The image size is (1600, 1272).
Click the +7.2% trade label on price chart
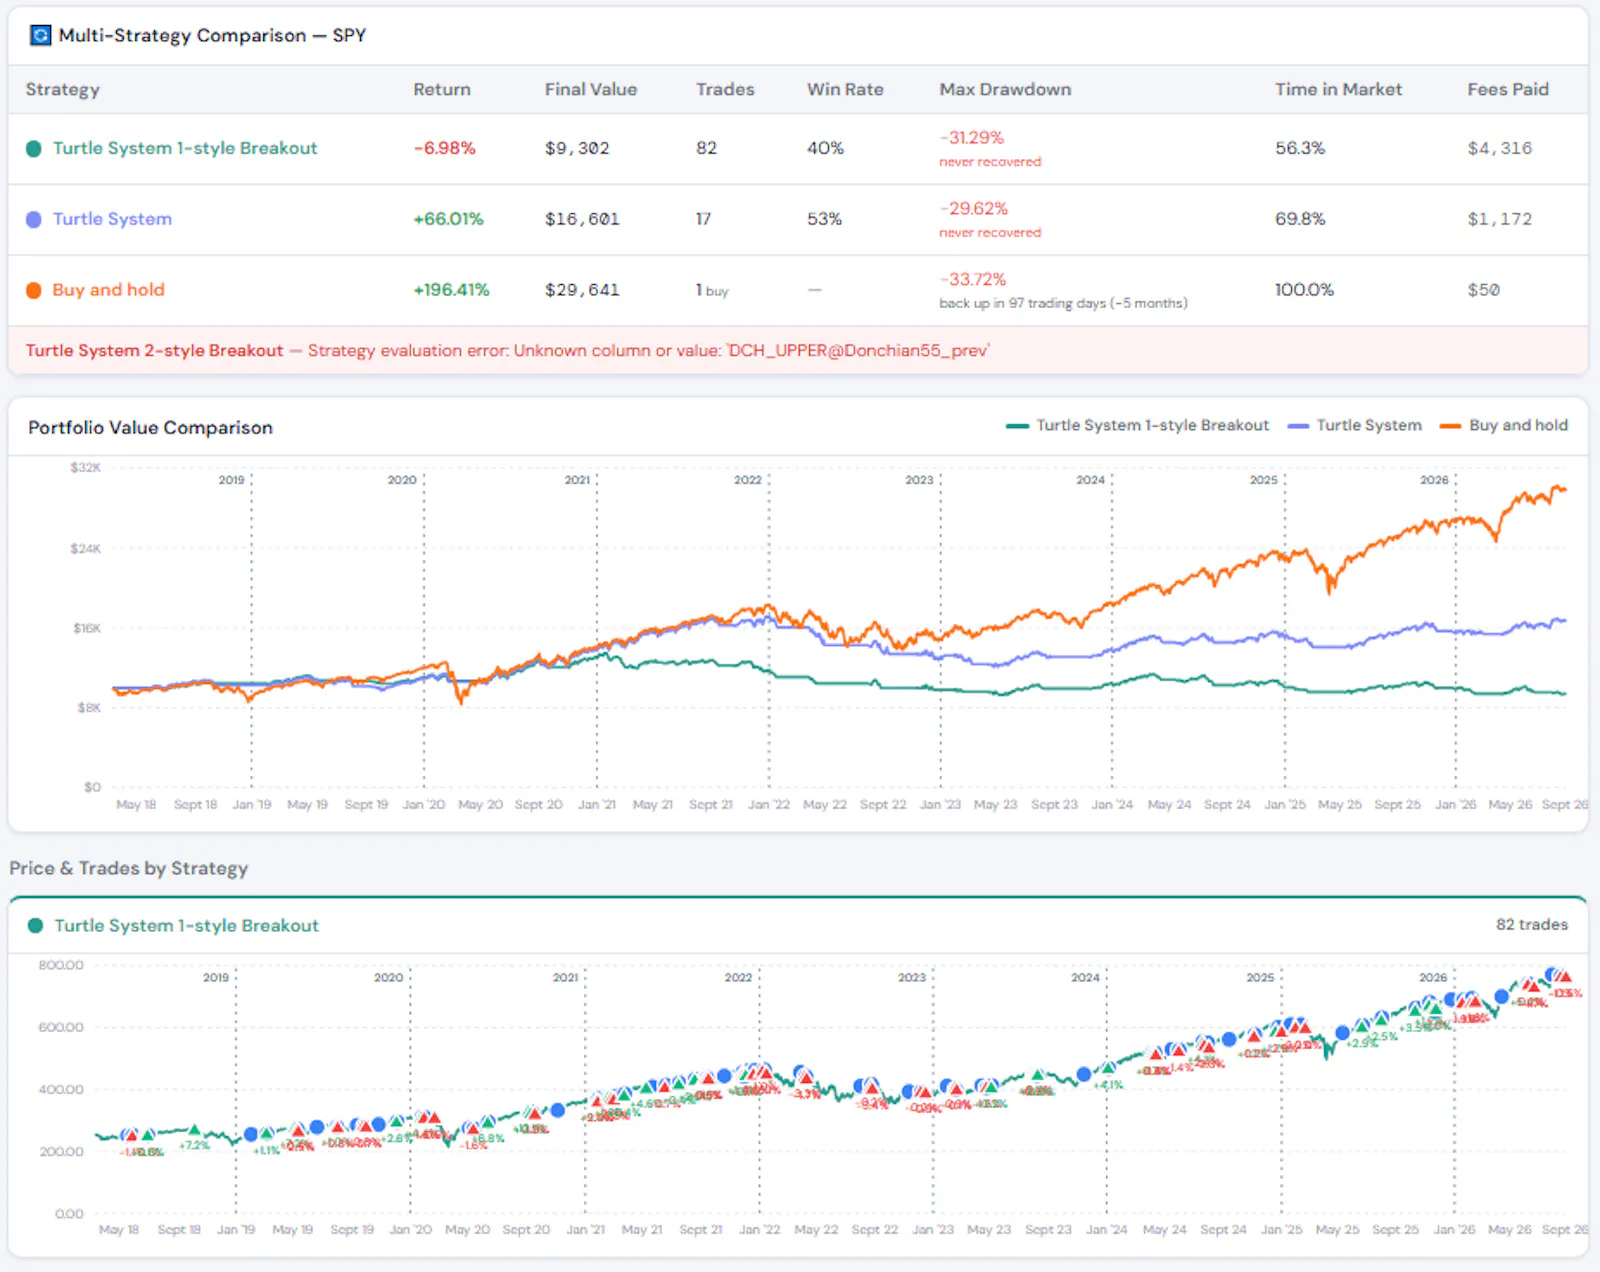[x=194, y=1146]
